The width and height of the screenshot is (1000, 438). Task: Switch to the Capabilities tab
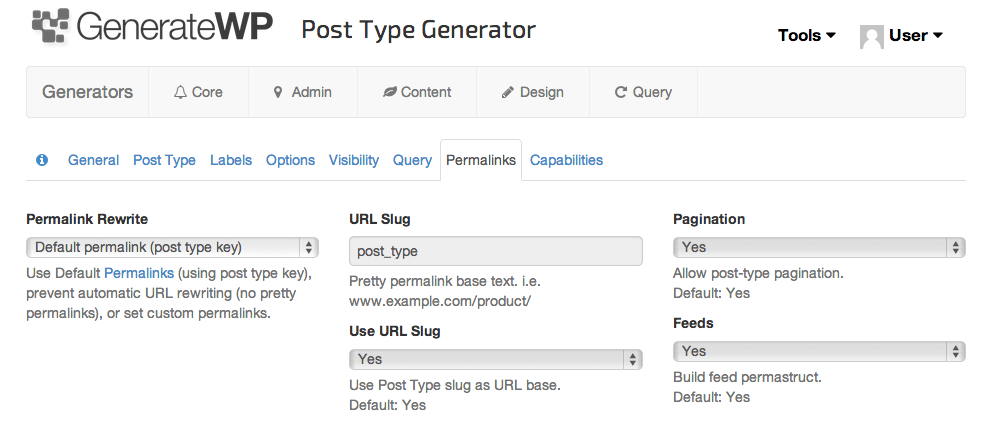pos(566,160)
